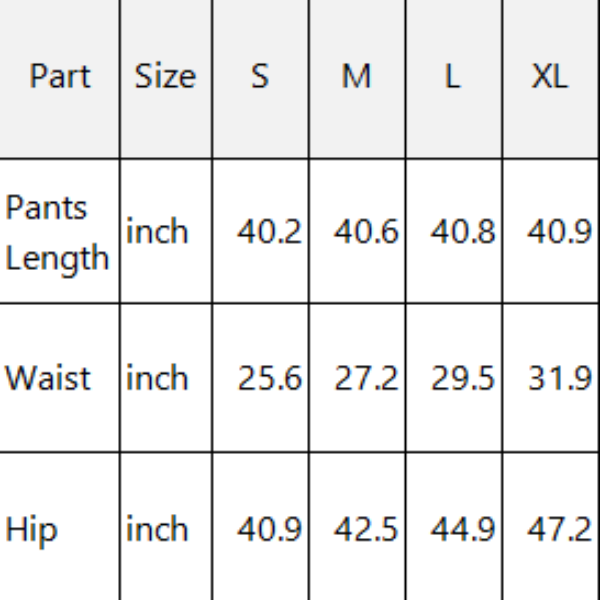Click the Size column header cell
Screen dimensions: 600x600
point(165,76)
